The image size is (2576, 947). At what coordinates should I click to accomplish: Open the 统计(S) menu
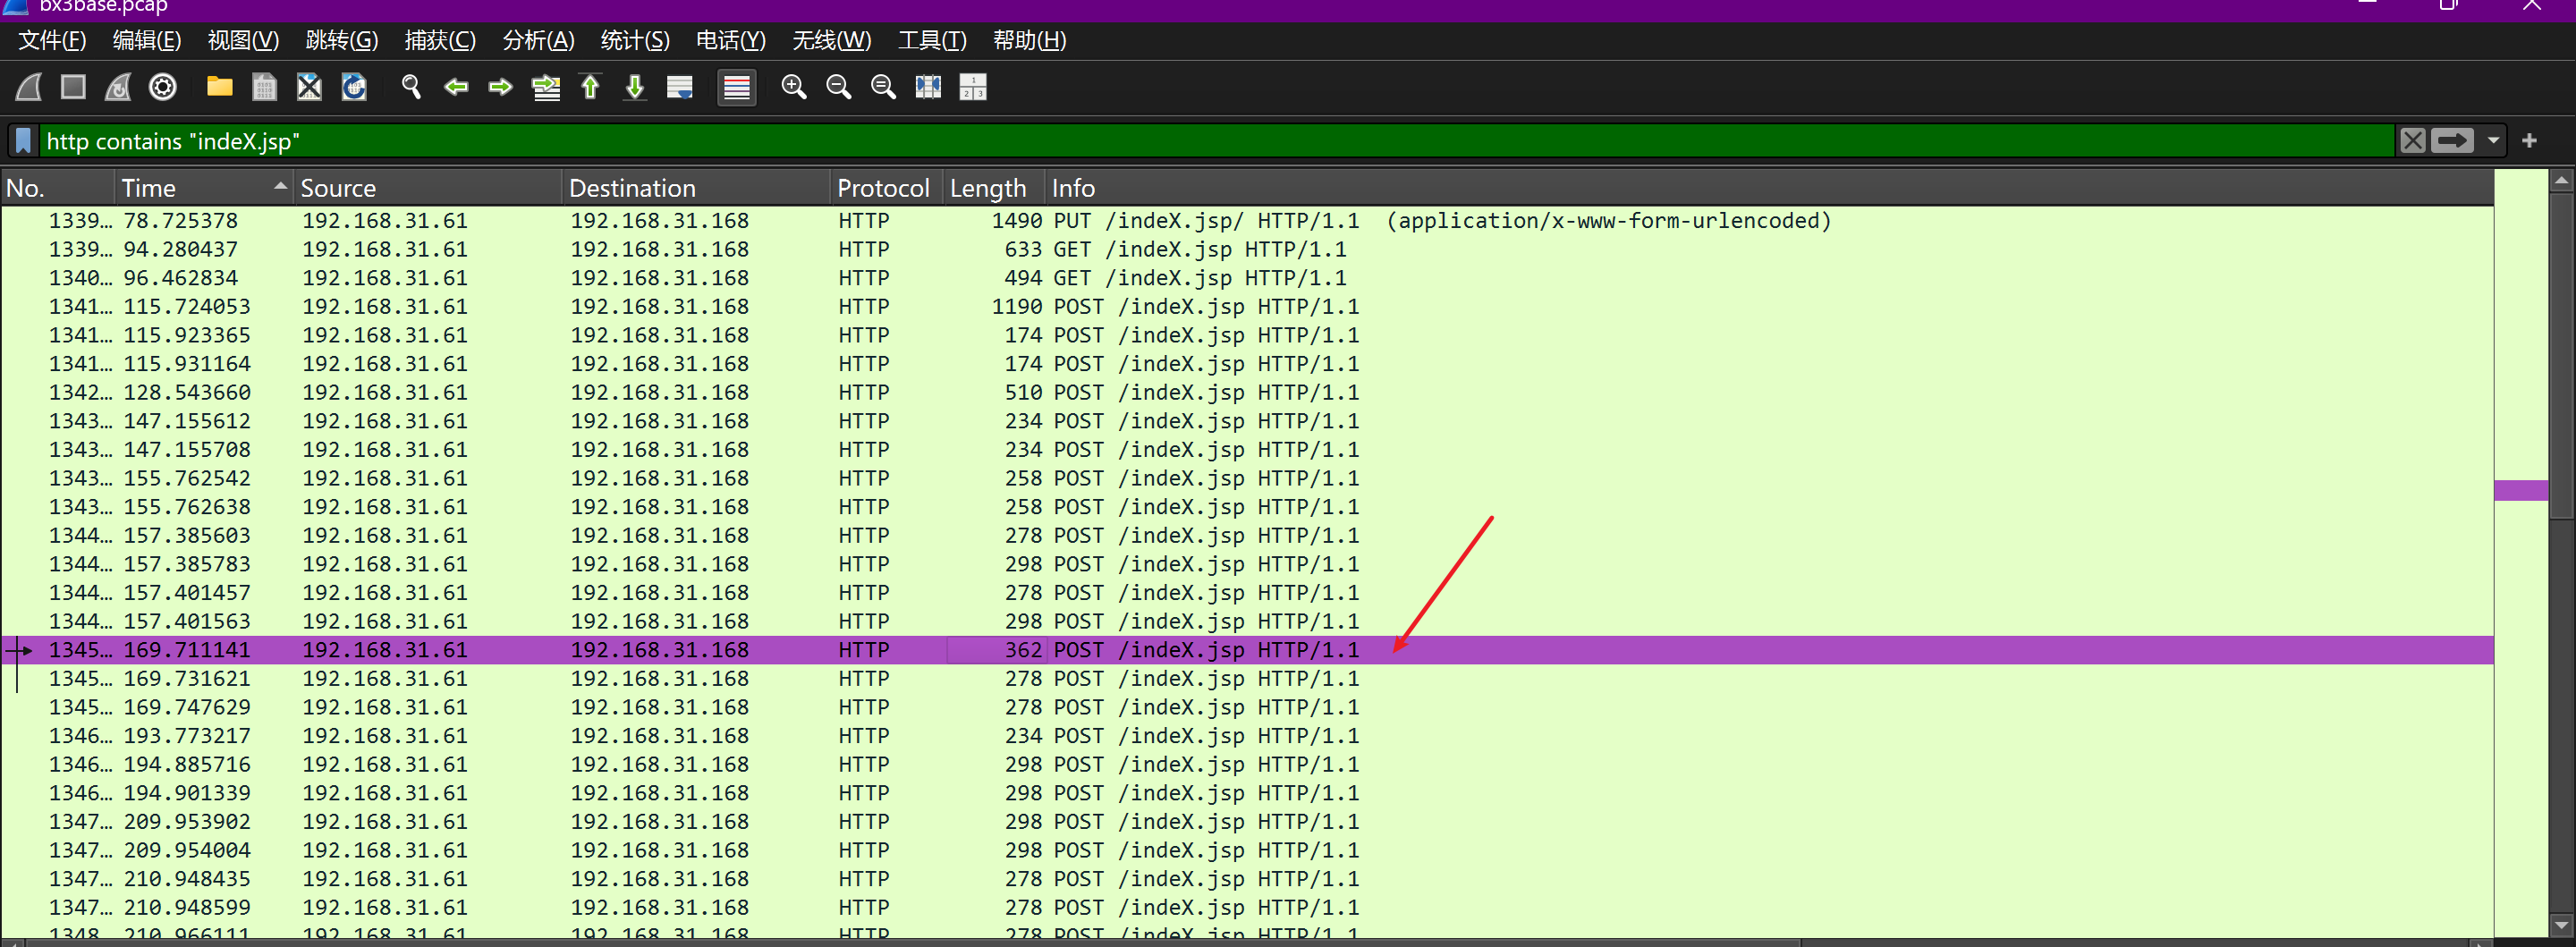[x=634, y=41]
